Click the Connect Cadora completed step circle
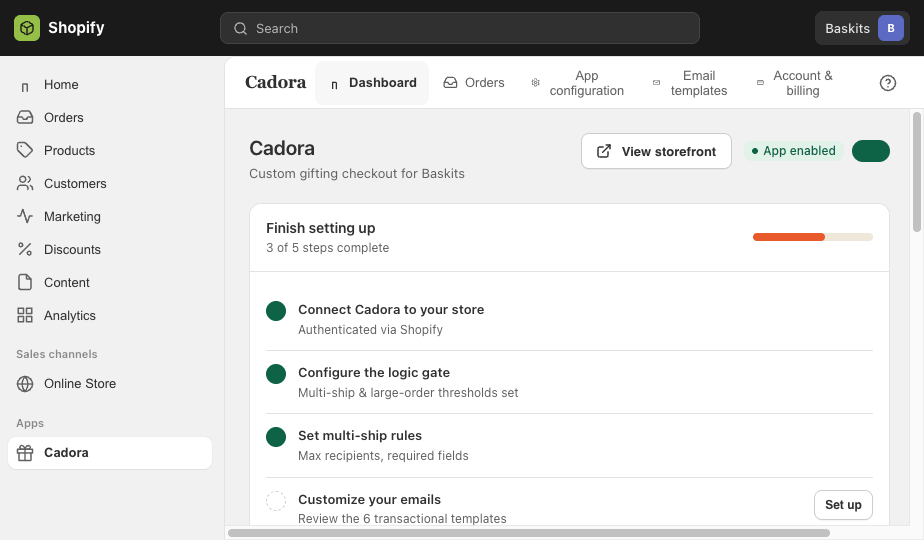Screen dimensions: 924x540 pos(276,311)
